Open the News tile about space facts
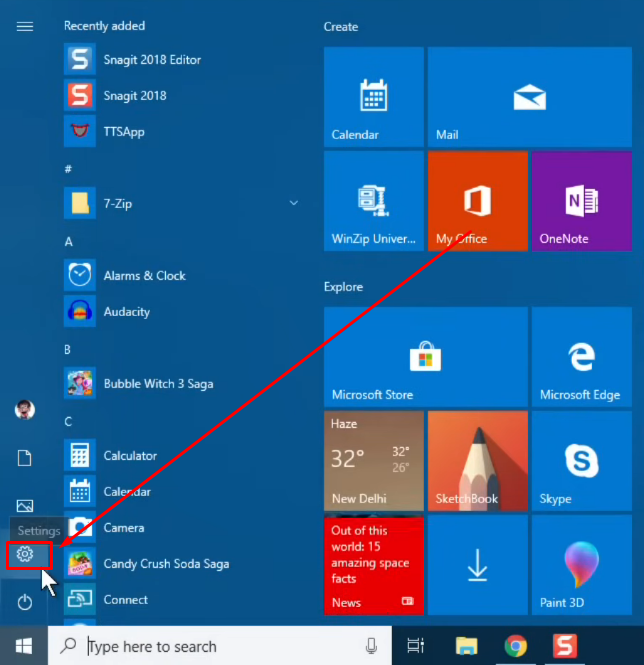 (374, 565)
